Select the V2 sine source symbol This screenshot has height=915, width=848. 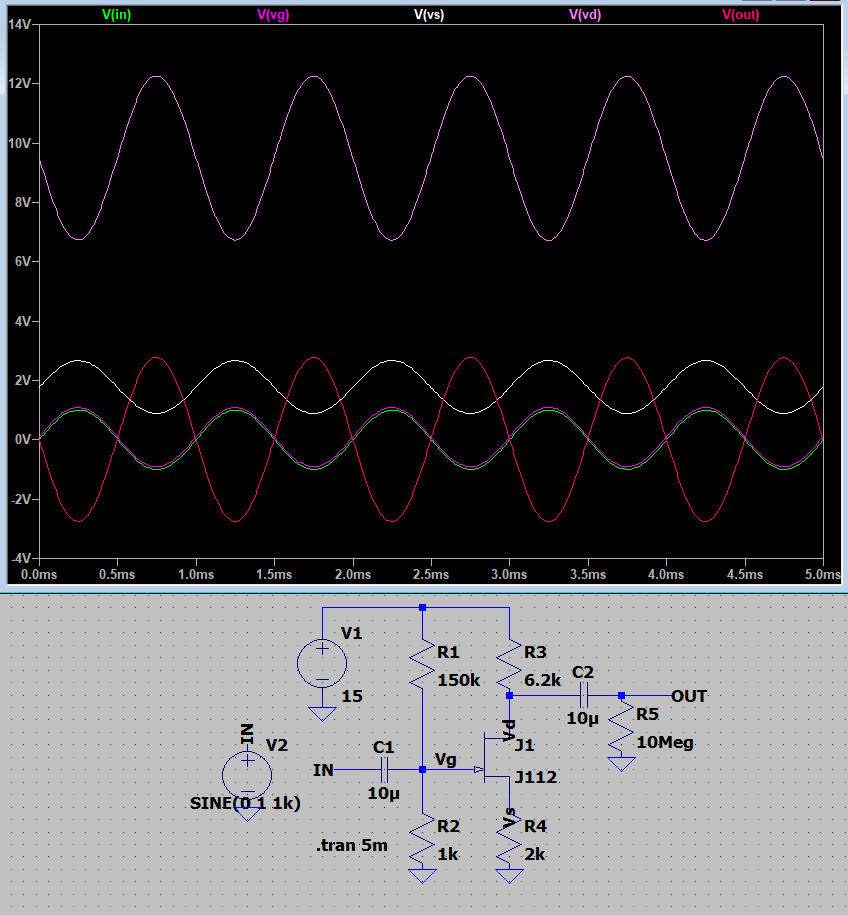pyautogui.click(x=246, y=775)
